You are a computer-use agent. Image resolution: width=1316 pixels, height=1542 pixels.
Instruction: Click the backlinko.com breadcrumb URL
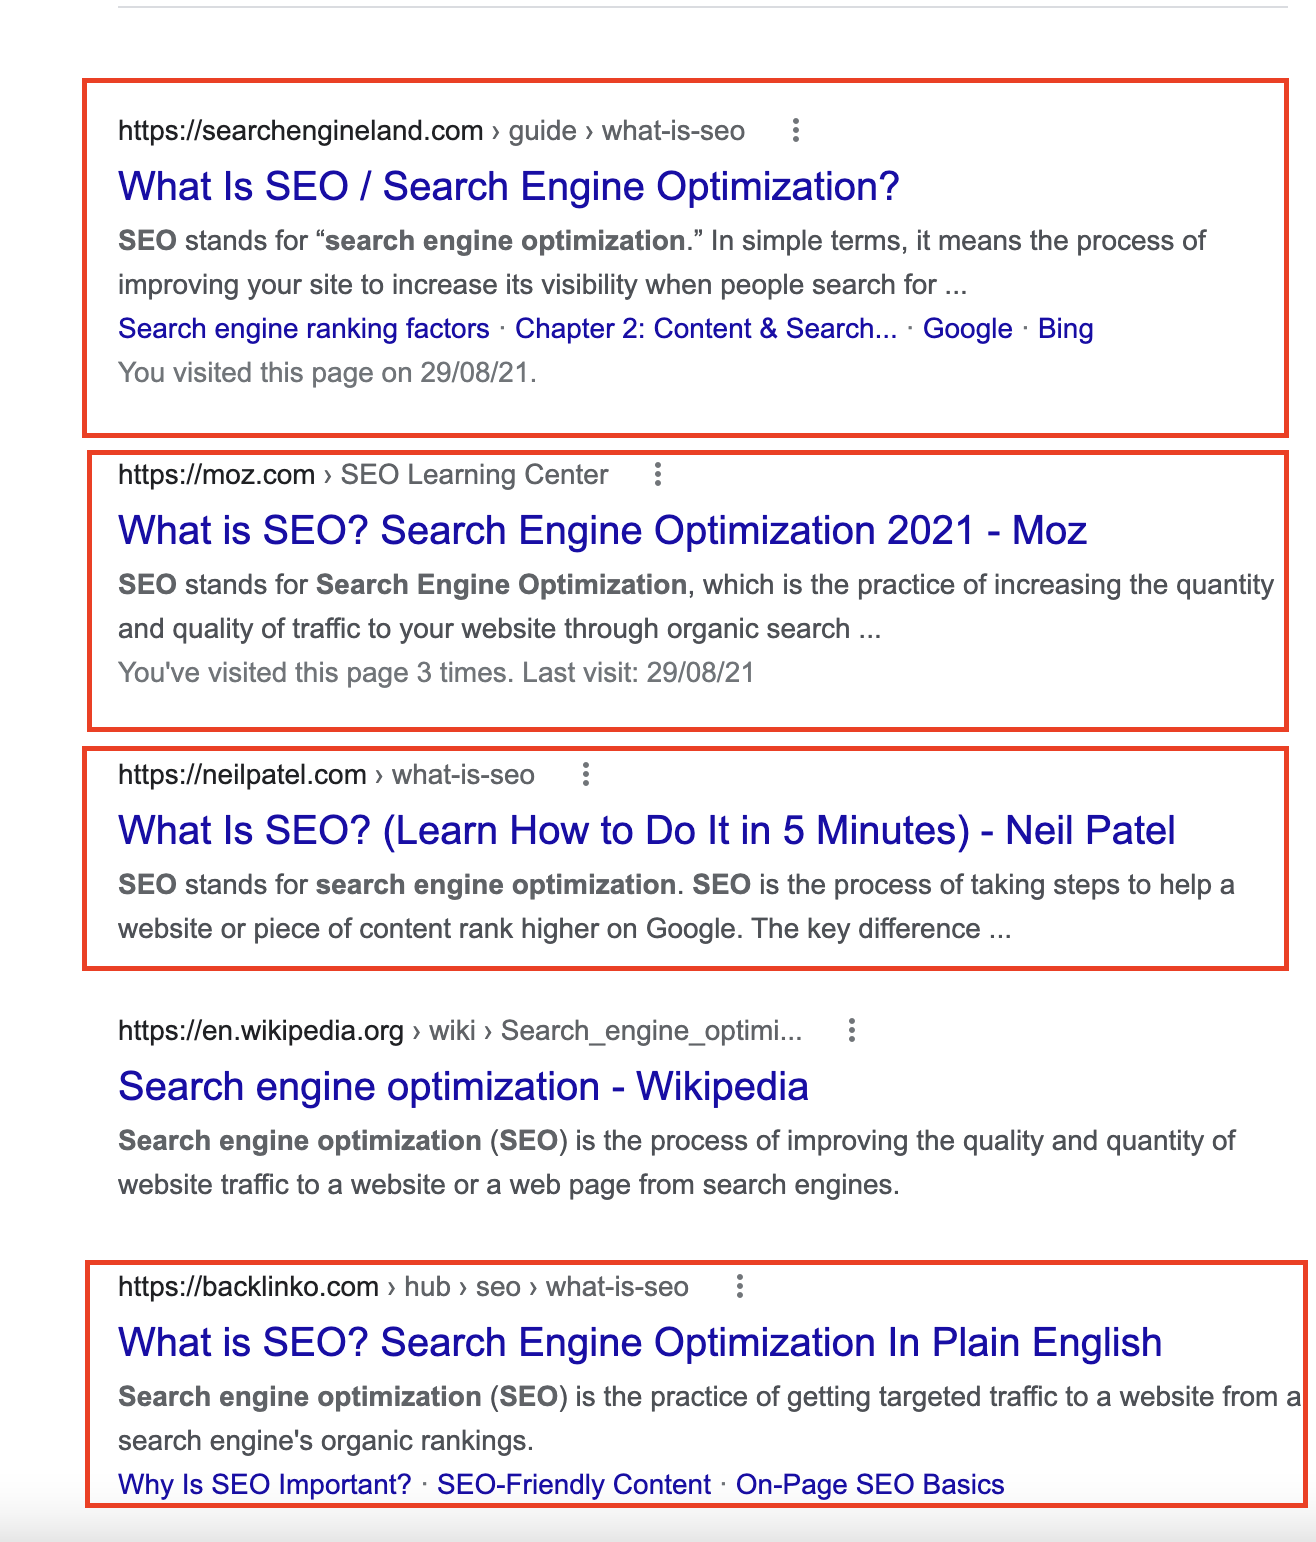246,1287
